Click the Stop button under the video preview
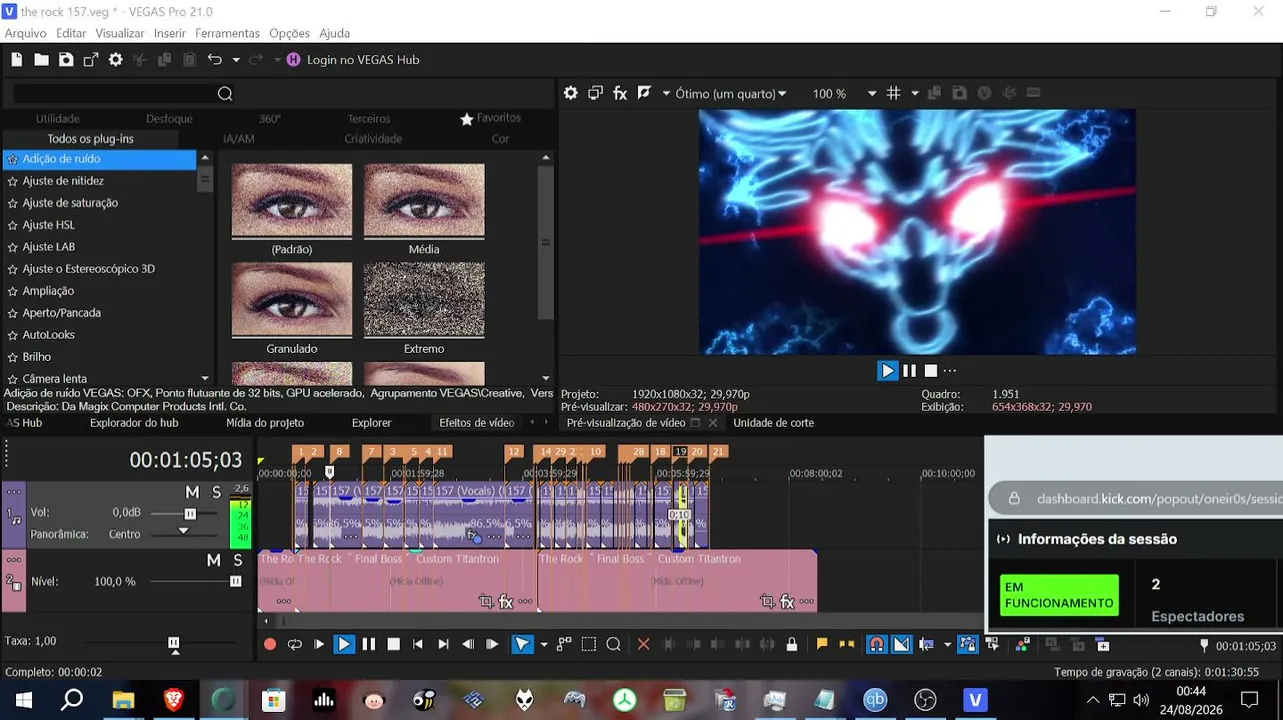This screenshot has width=1283, height=720. (931, 371)
